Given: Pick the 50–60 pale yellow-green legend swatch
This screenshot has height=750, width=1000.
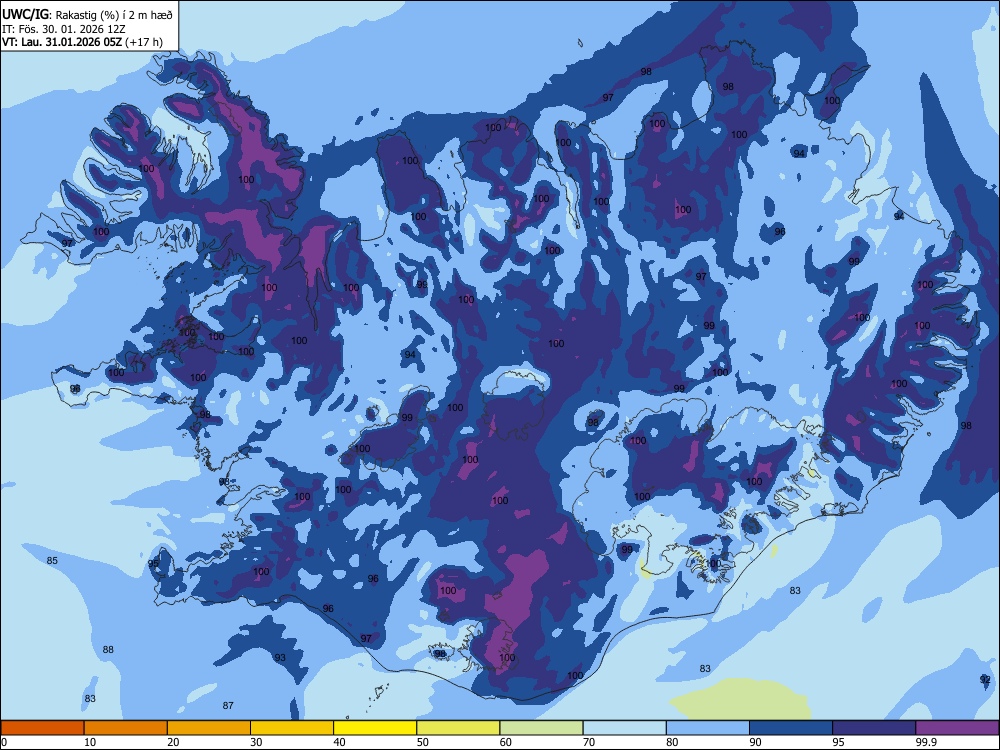Looking at the screenshot, I should point(459,728).
